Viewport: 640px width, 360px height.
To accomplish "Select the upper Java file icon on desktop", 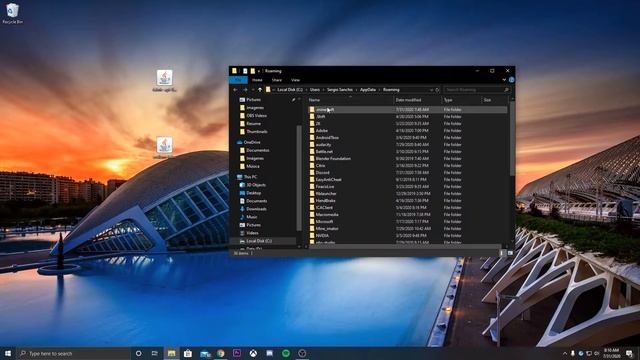I will coord(164,80).
